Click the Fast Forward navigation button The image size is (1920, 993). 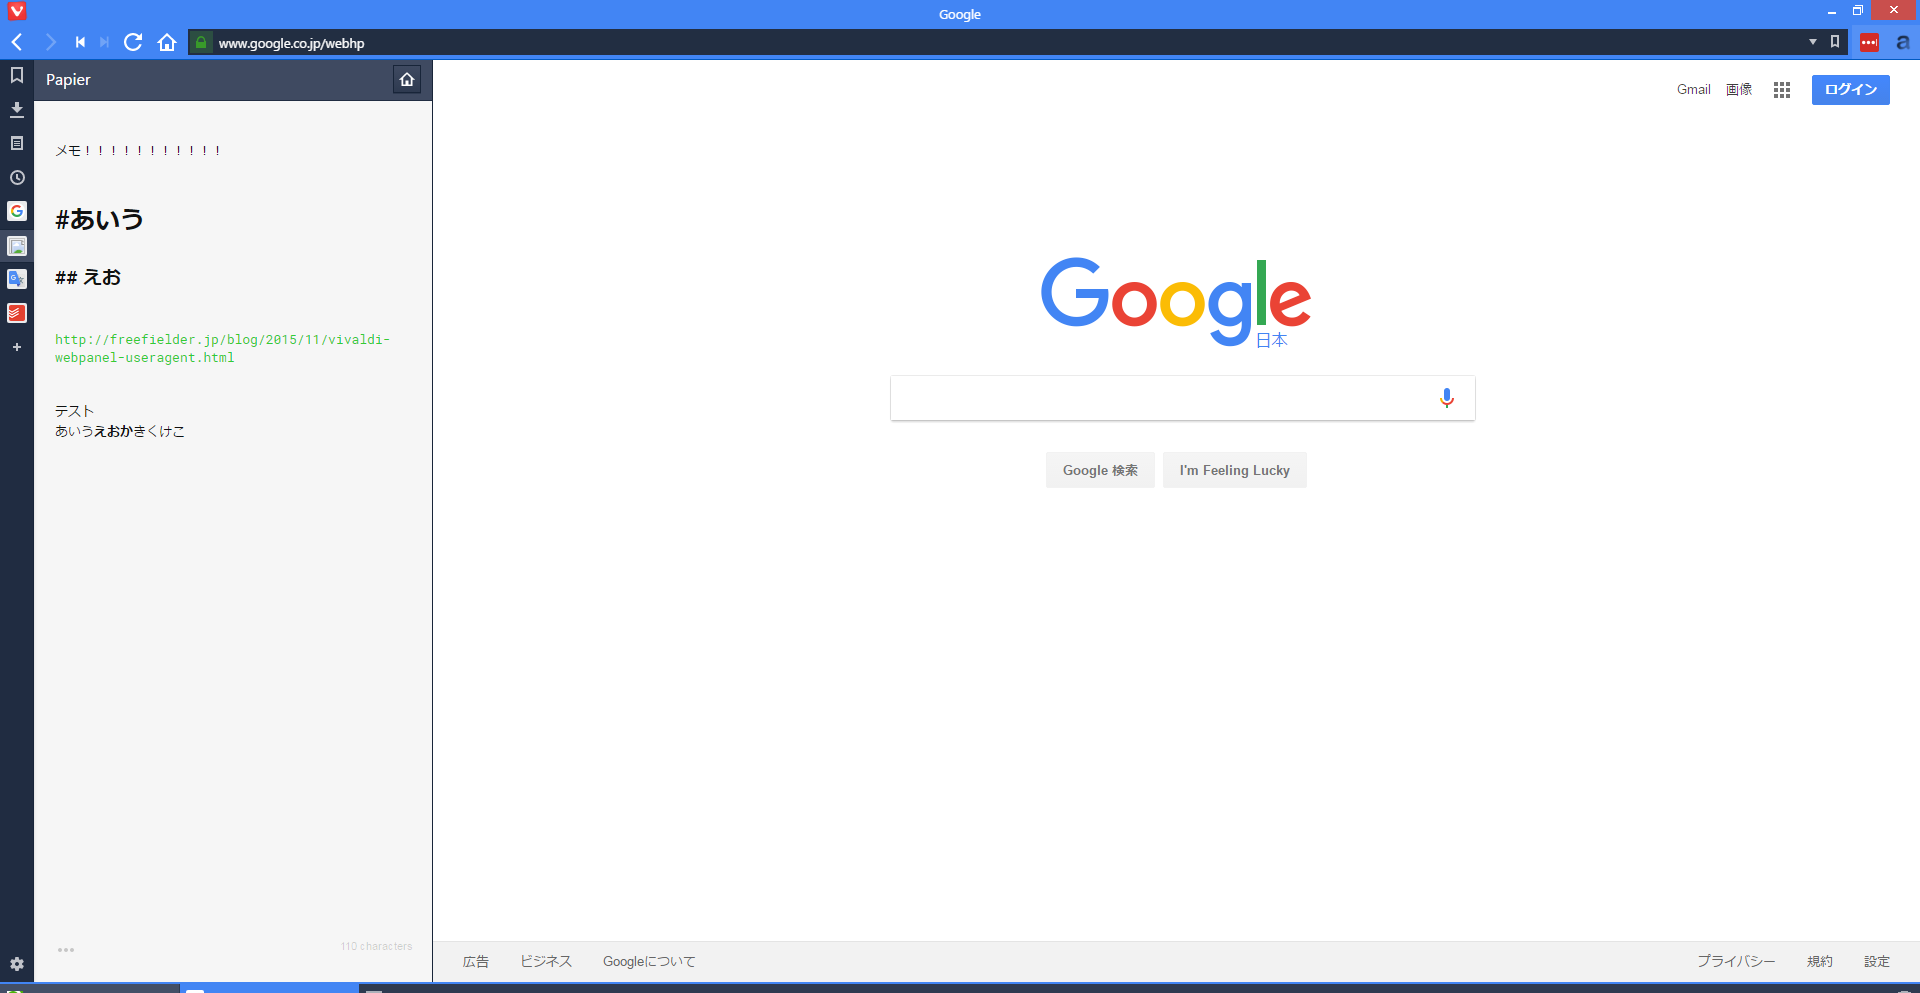[104, 42]
